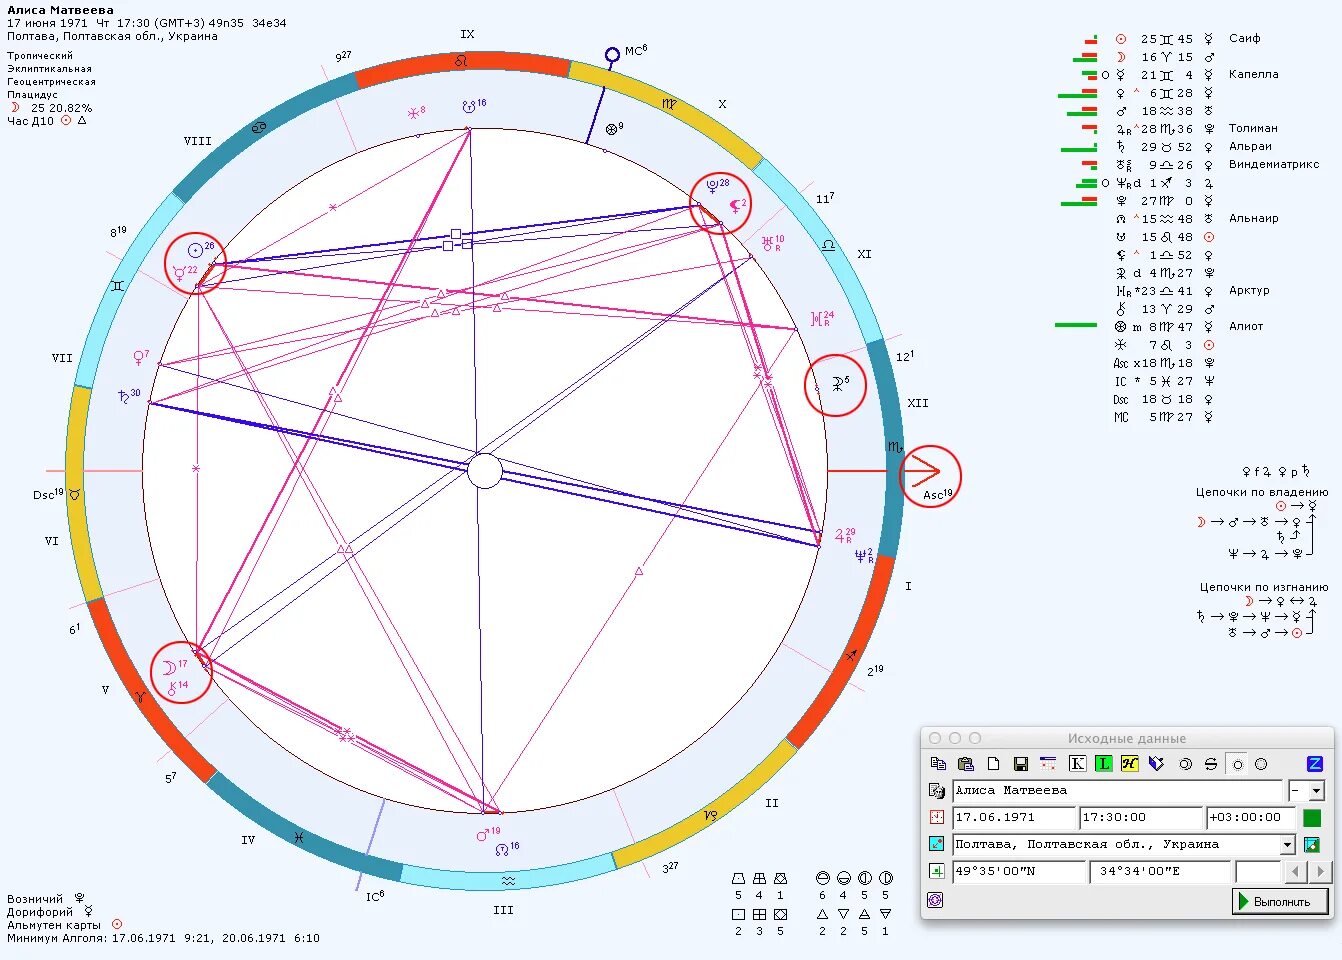Click the copy icon in Исходные данные toolbar
The image size is (1342, 960).
938,764
